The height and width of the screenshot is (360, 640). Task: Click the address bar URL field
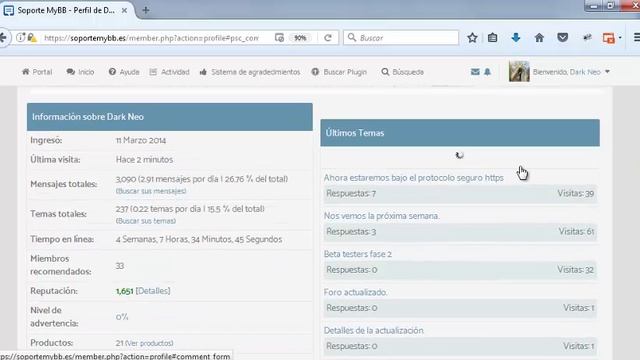tap(151, 38)
